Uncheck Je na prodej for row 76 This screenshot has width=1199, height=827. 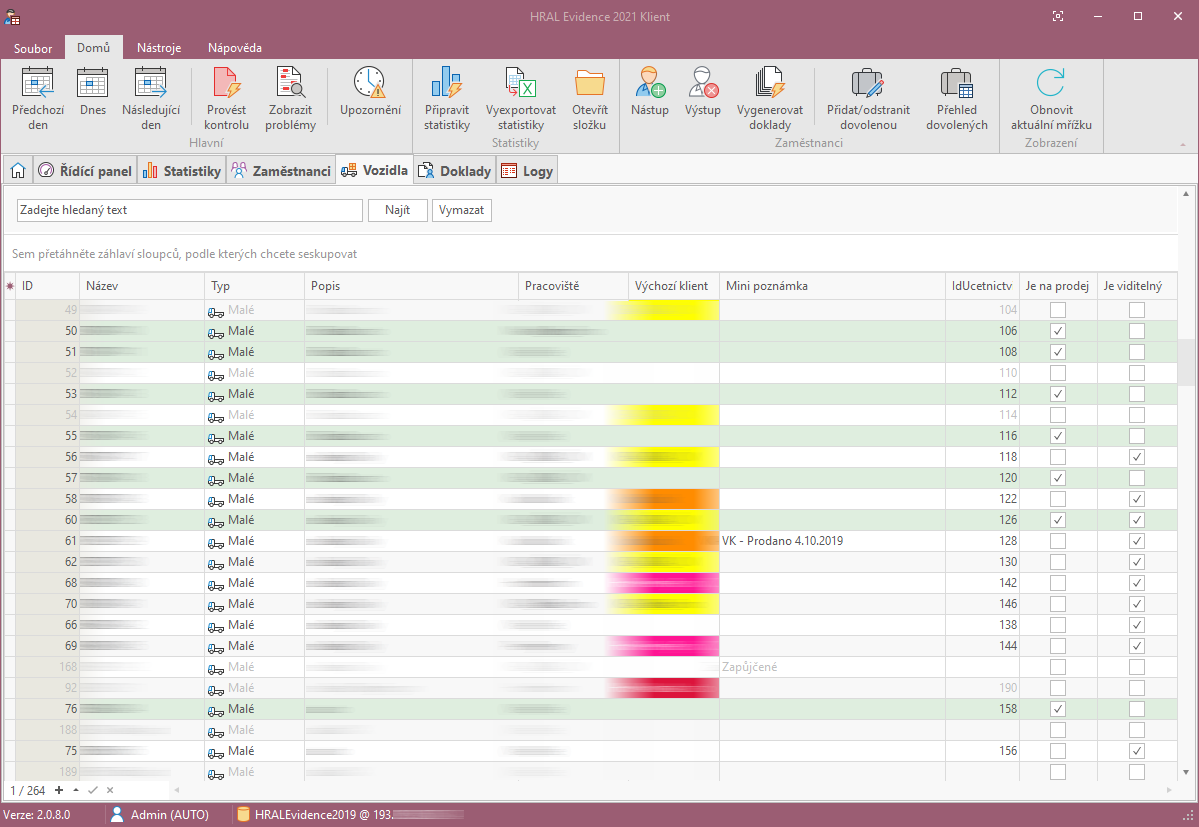pos(1058,709)
